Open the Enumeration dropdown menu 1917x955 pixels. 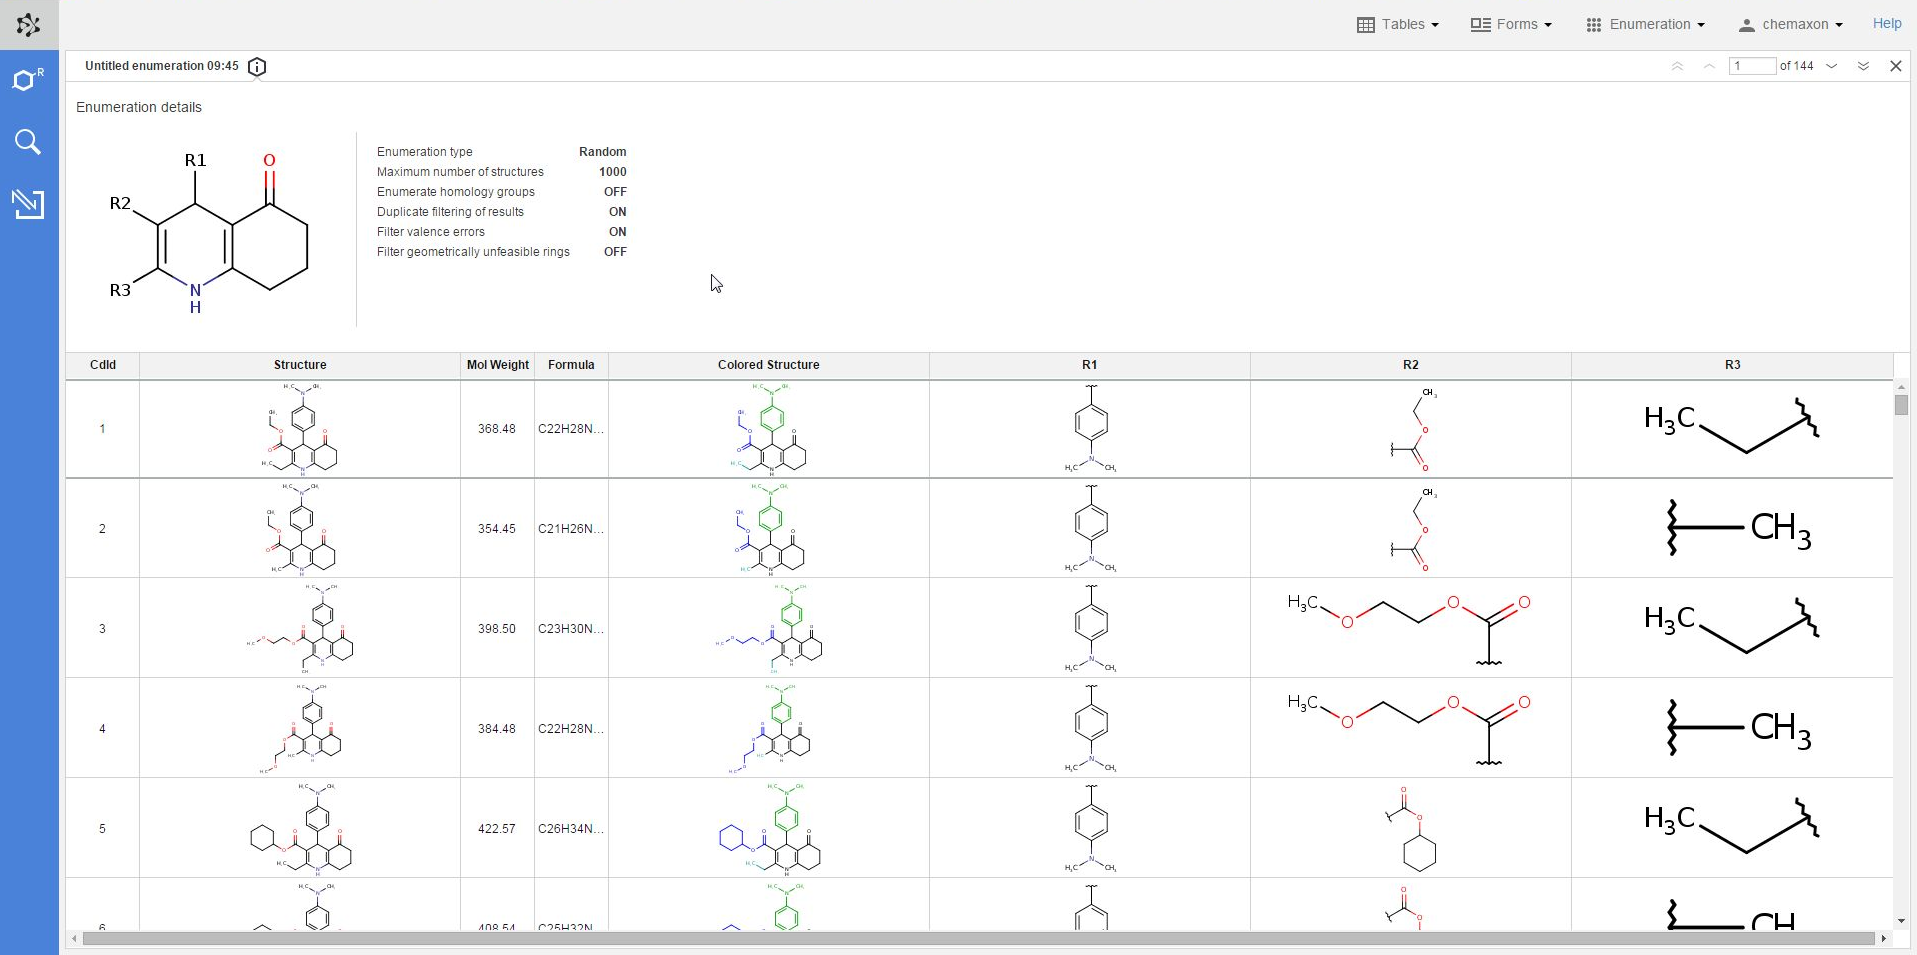point(1645,25)
